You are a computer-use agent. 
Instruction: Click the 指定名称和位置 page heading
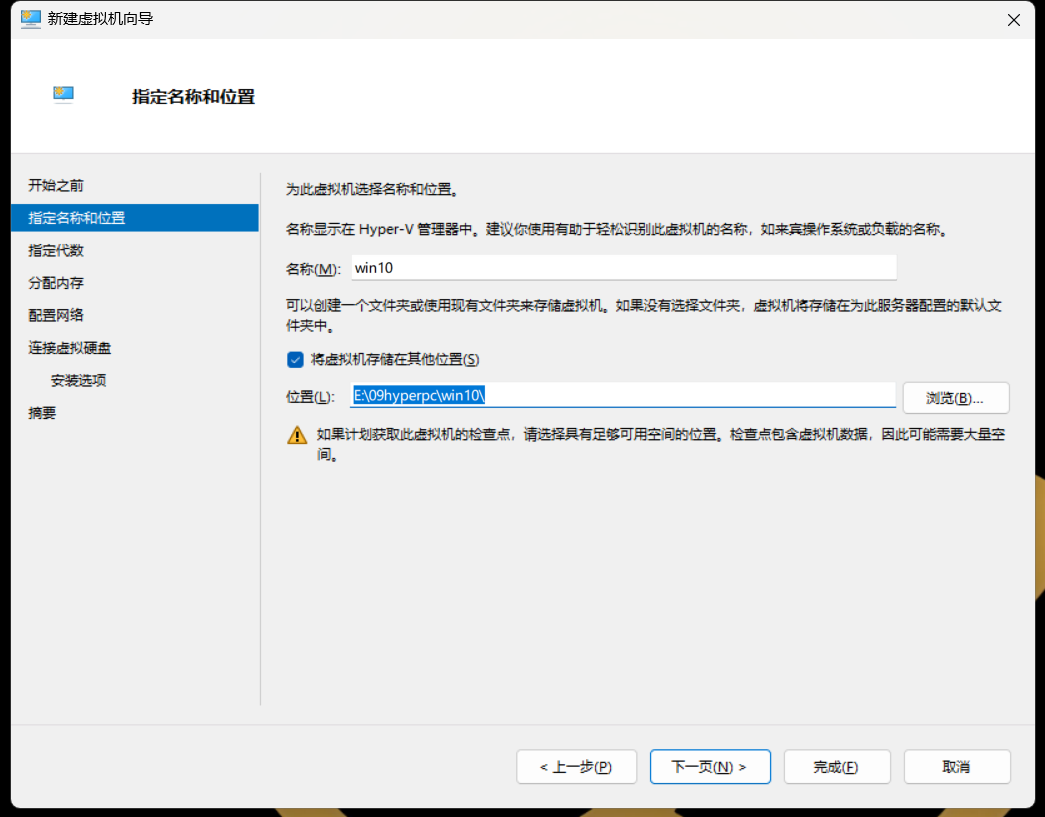tap(193, 97)
